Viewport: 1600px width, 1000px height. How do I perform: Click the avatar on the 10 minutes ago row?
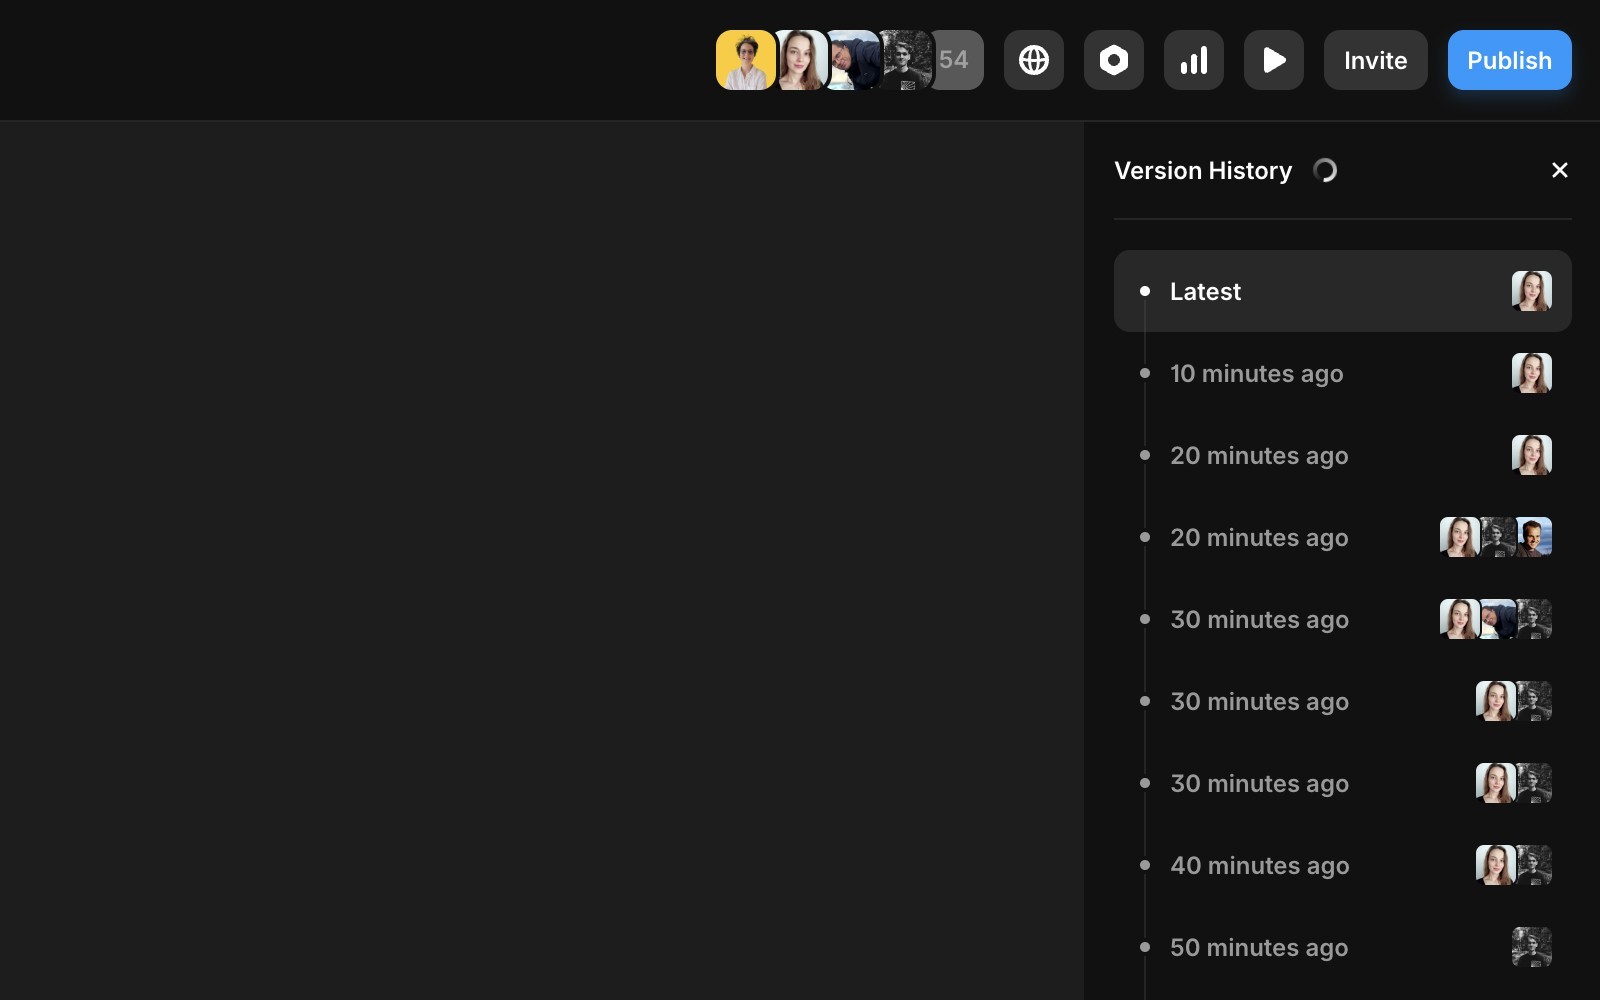coord(1531,373)
